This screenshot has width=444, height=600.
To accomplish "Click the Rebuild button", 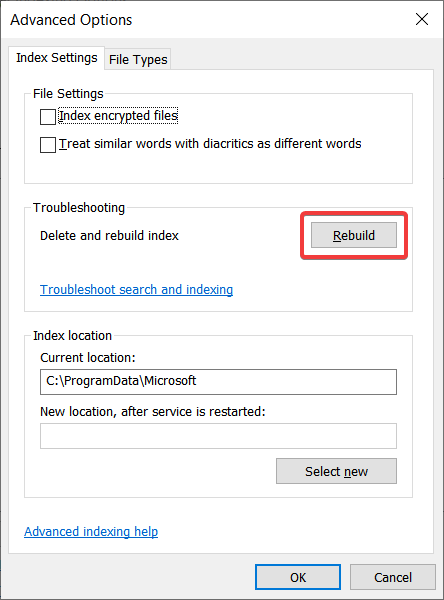I will [354, 235].
